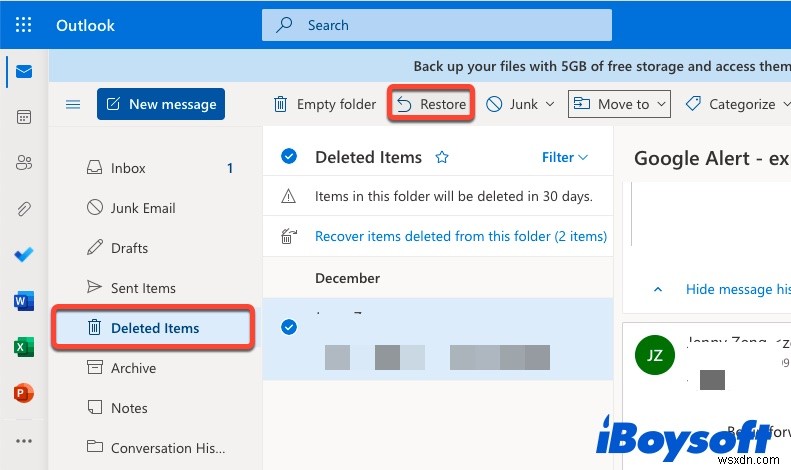791x470 pixels.
Task: Click the December group header
Action: pyautogui.click(x=347, y=278)
